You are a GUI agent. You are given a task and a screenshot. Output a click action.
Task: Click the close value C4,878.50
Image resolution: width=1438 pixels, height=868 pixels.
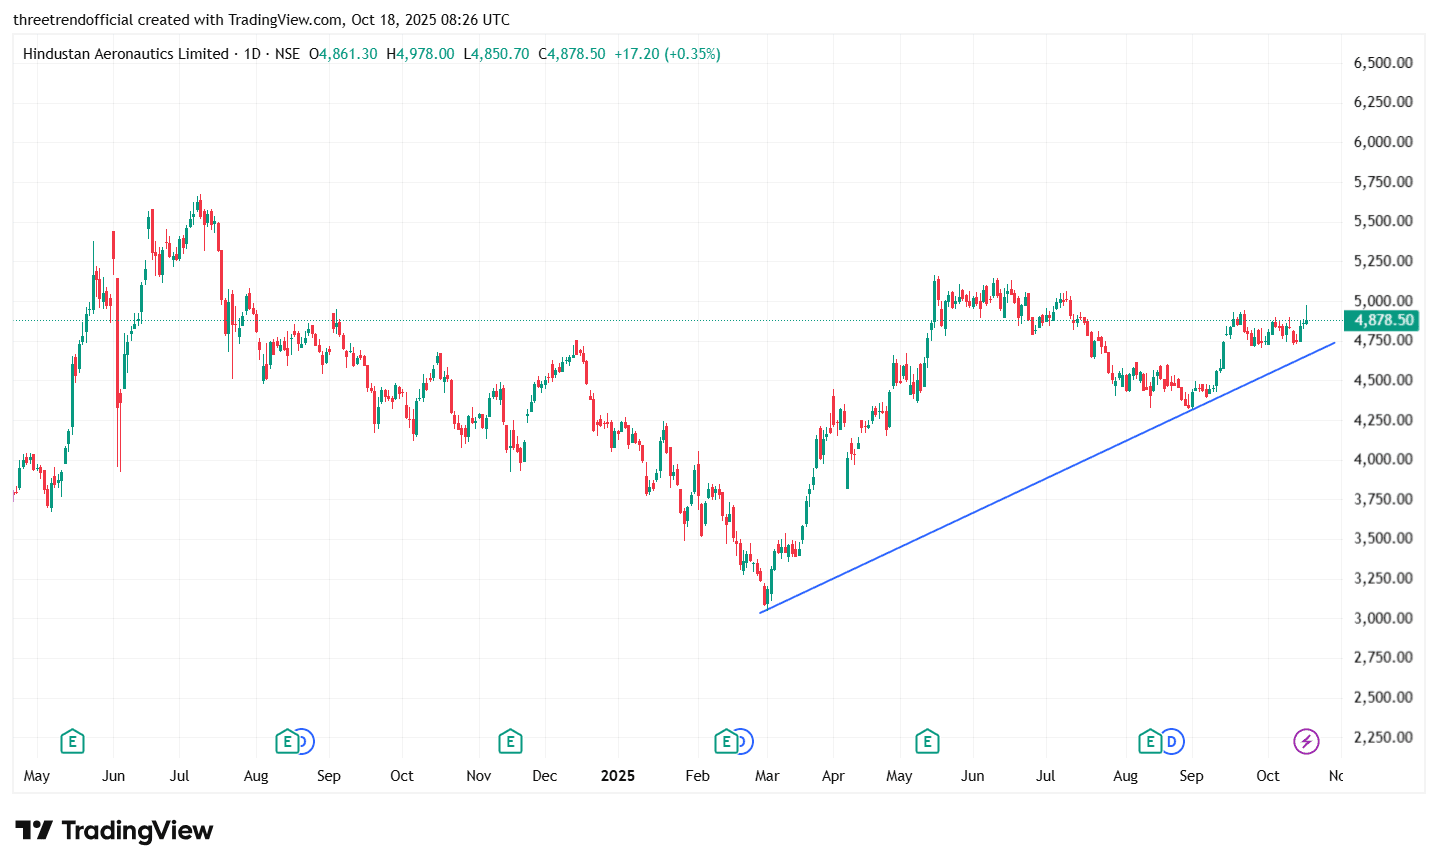tap(572, 54)
